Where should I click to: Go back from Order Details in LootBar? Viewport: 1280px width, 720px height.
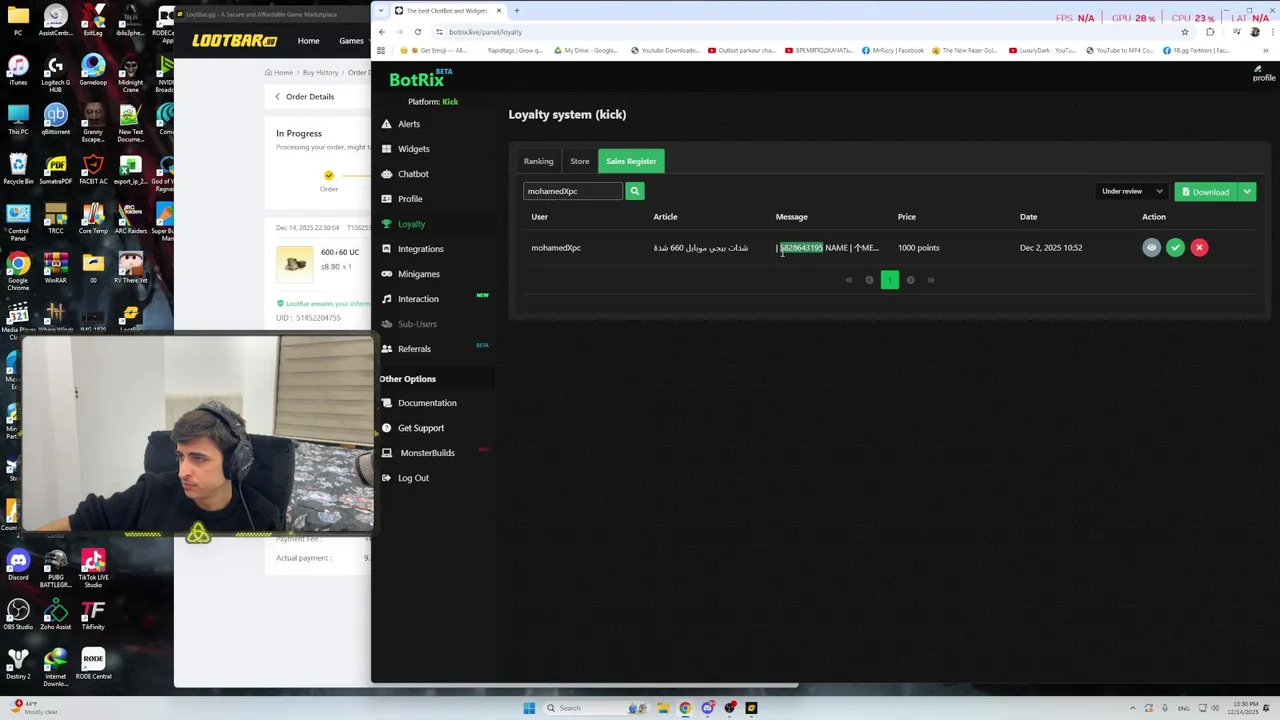(x=277, y=97)
